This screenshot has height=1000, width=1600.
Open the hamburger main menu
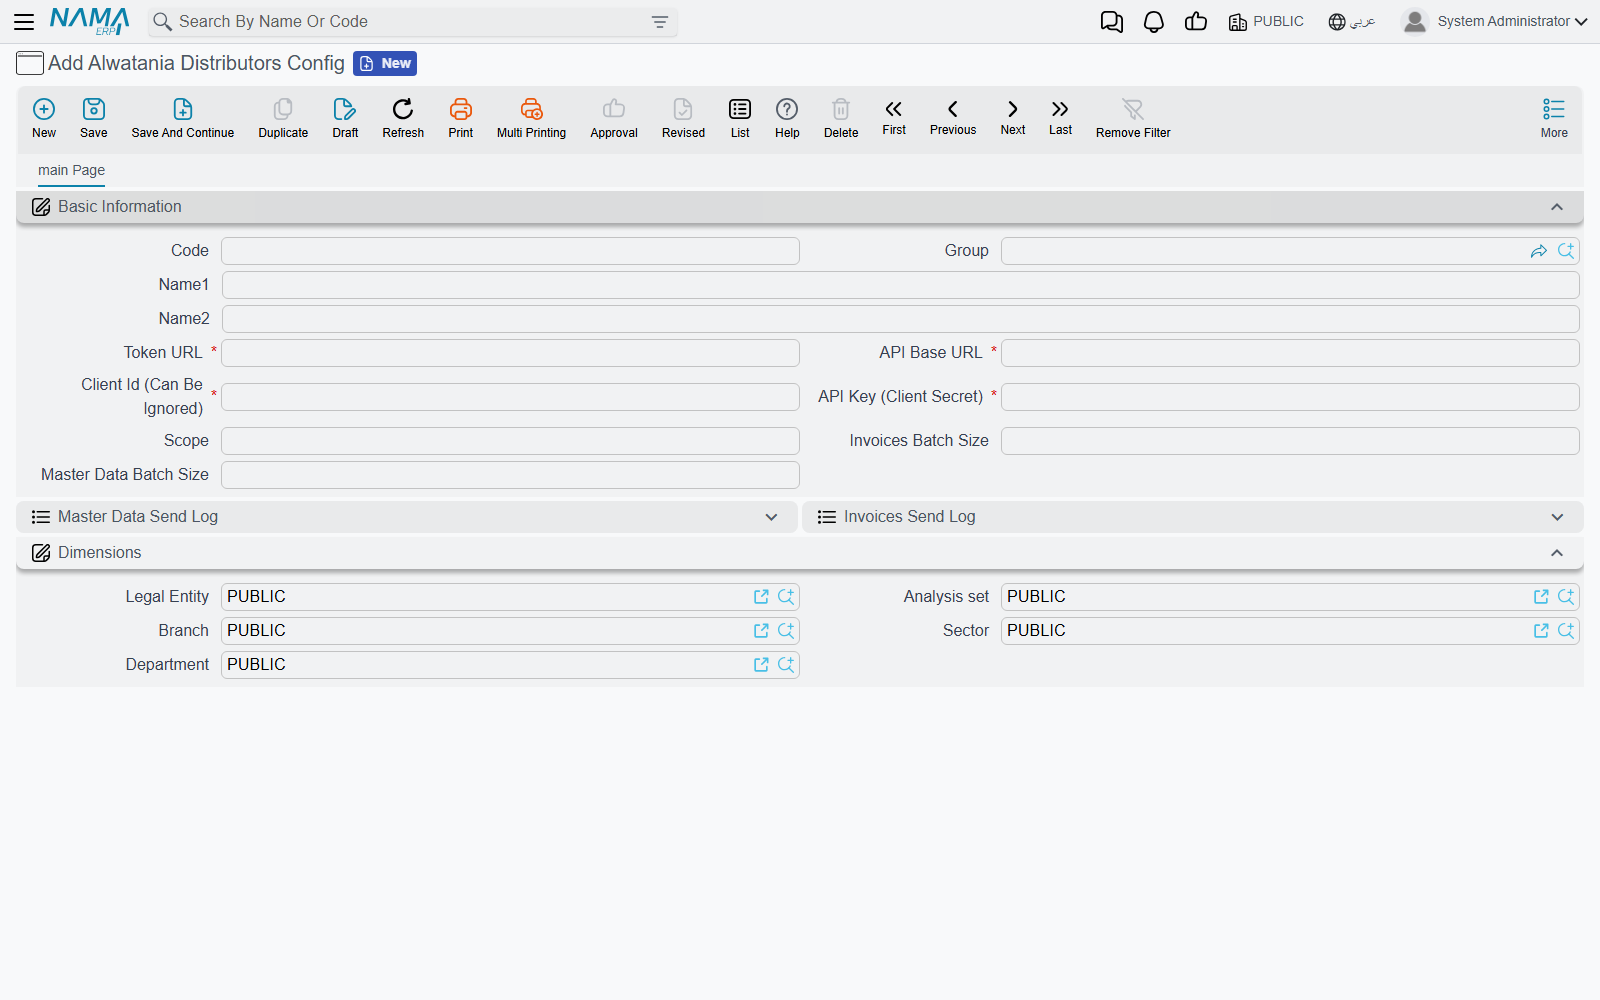tap(24, 21)
